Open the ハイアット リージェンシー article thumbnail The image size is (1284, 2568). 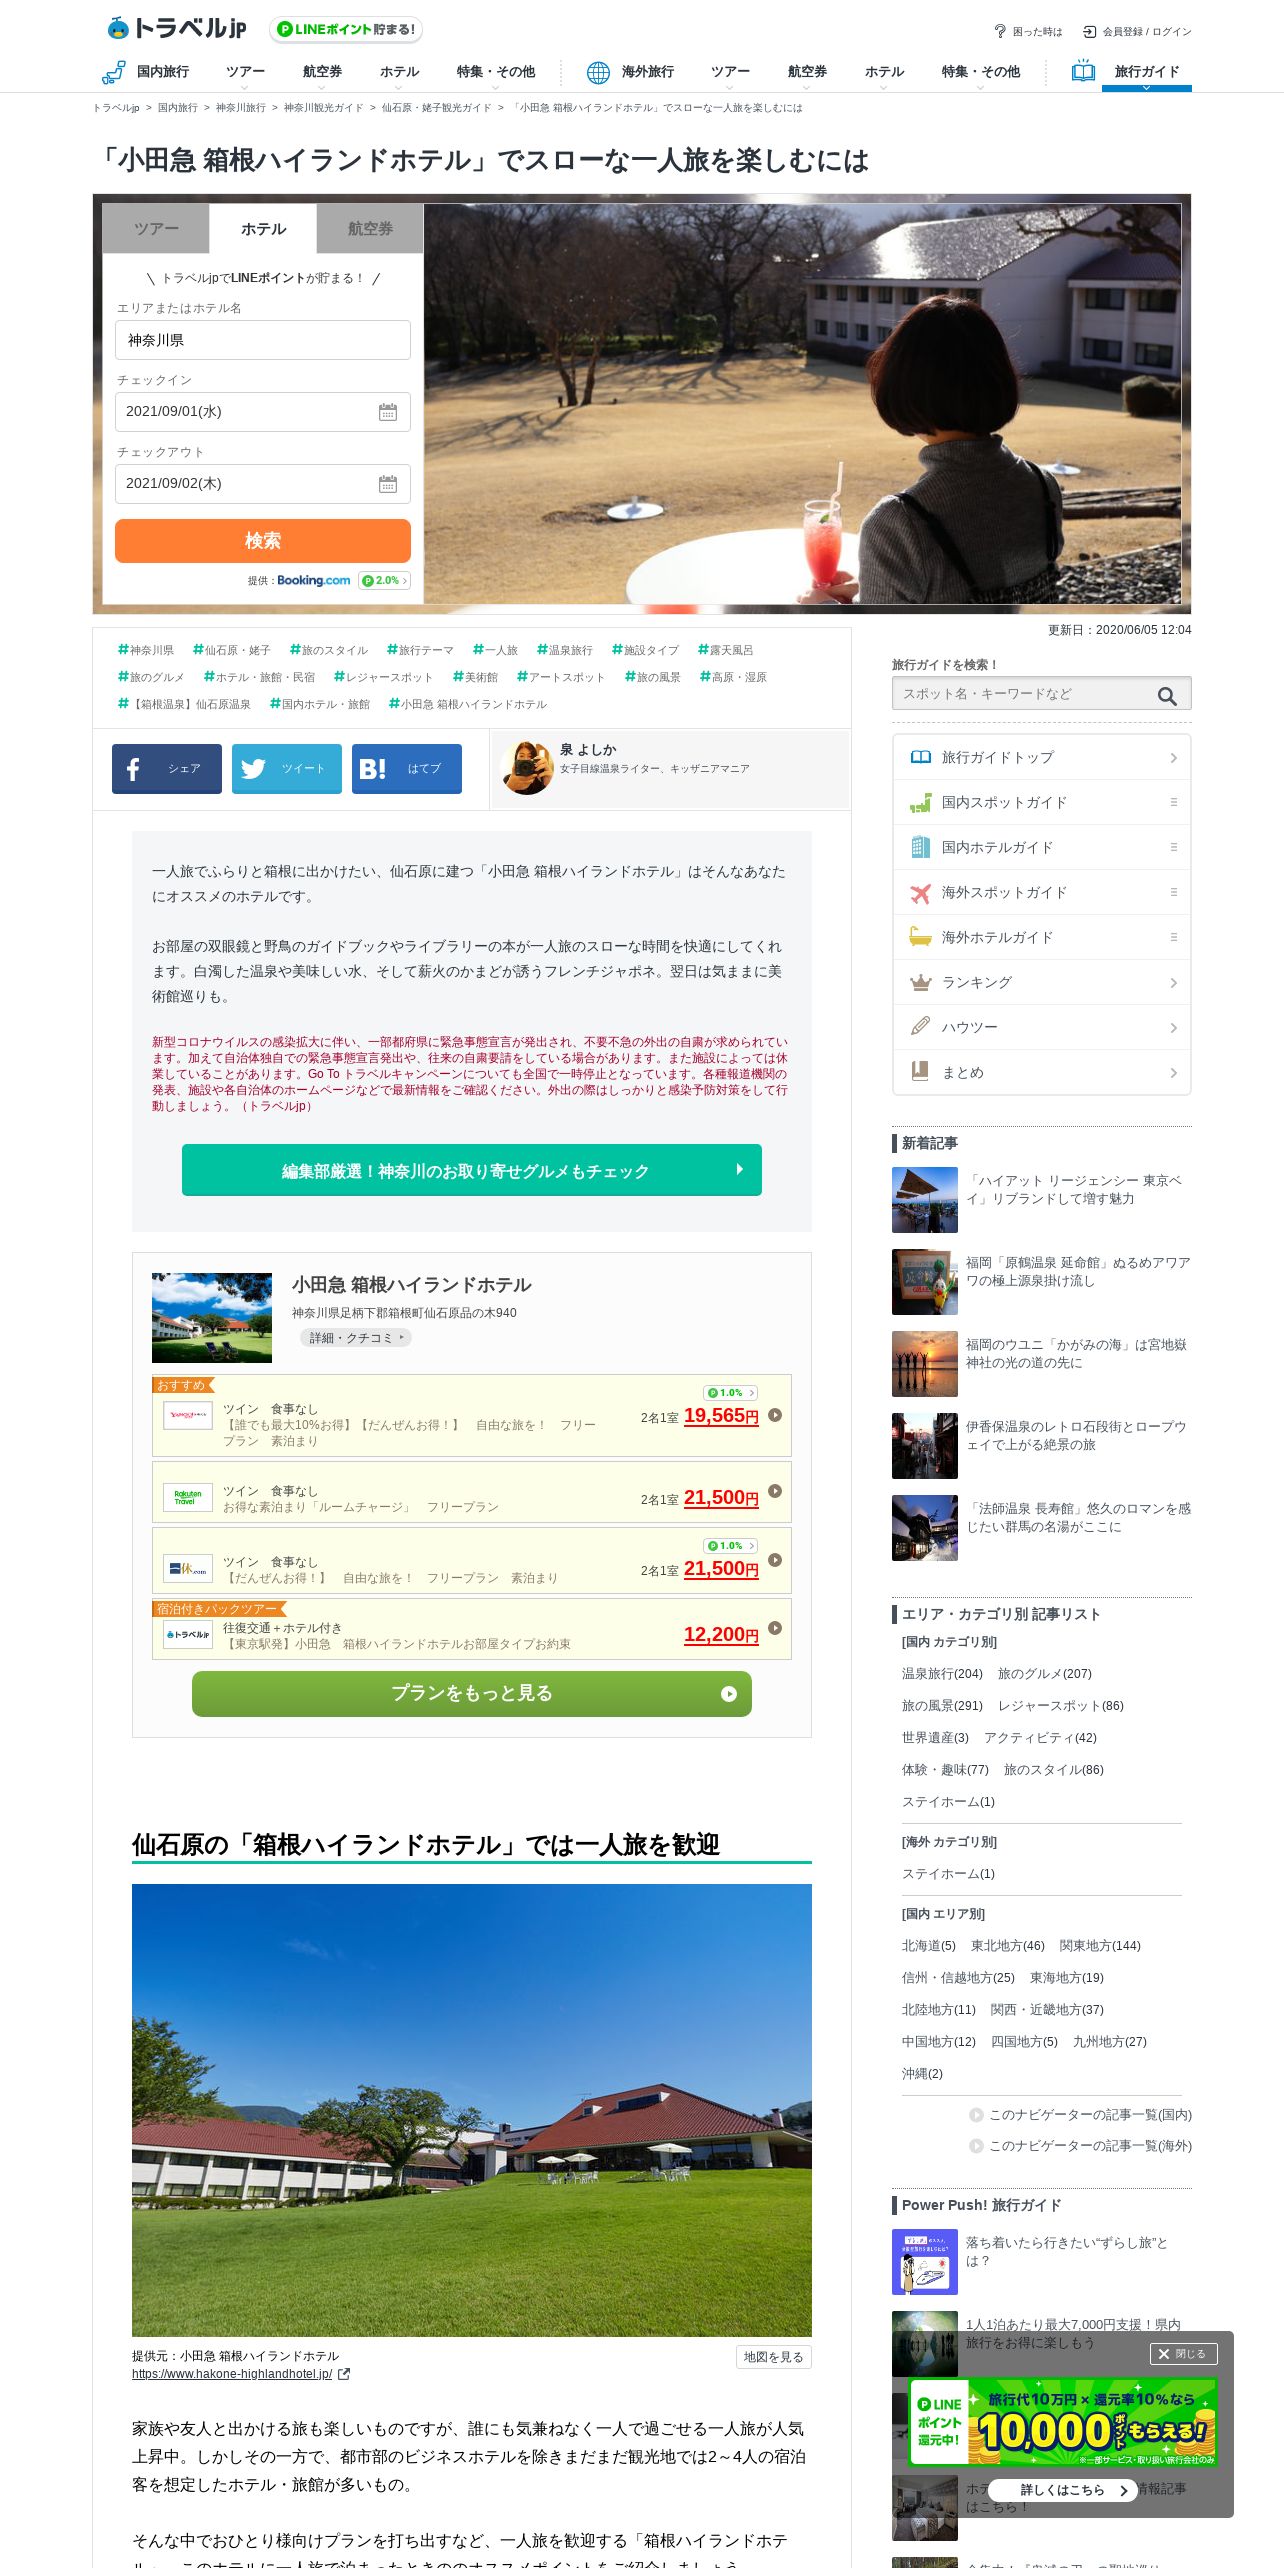pyautogui.click(x=925, y=1200)
